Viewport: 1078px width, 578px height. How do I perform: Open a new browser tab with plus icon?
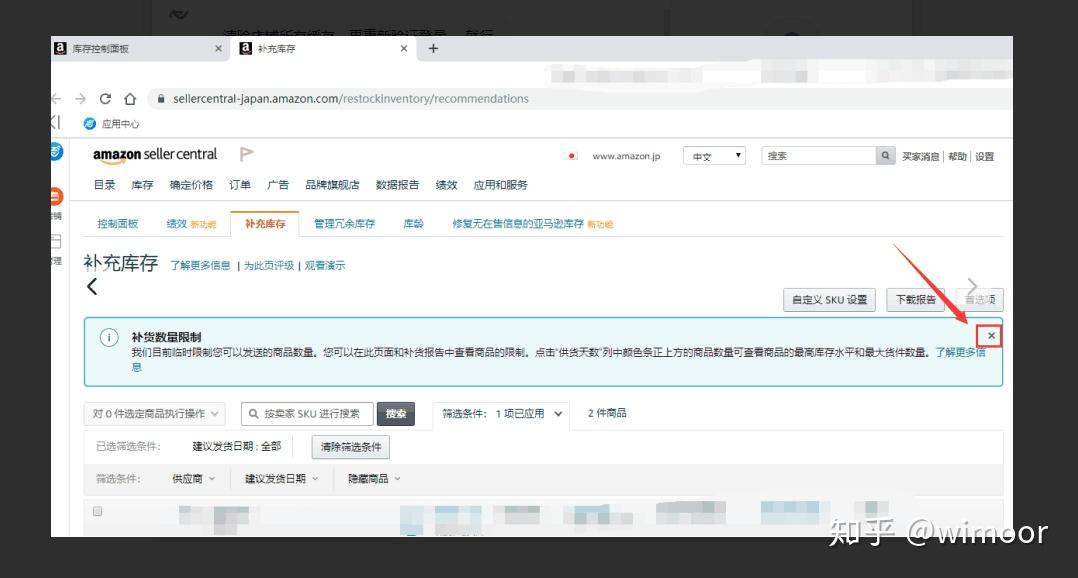click(x=433, y=48)
